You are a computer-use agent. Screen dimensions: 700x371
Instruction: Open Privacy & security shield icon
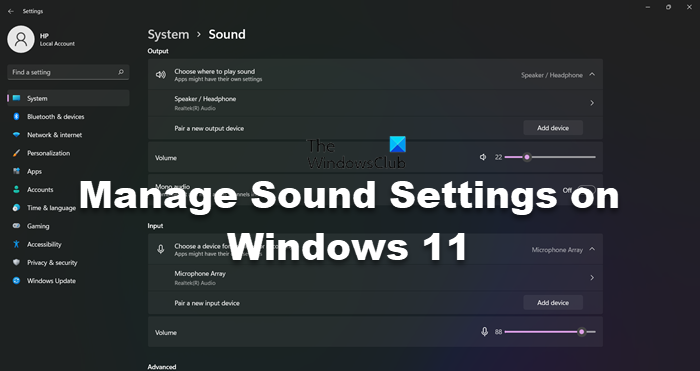tap(17, 263)
